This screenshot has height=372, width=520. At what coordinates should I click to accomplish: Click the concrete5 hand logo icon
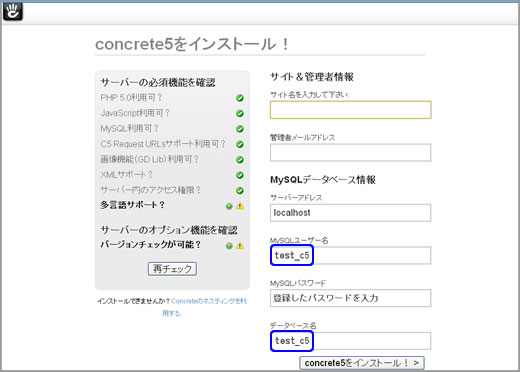(x=13, y=11)
